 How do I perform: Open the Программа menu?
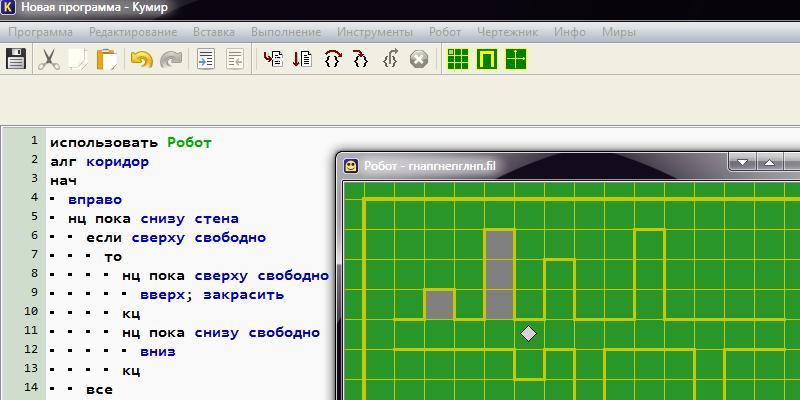coord(40,32)
